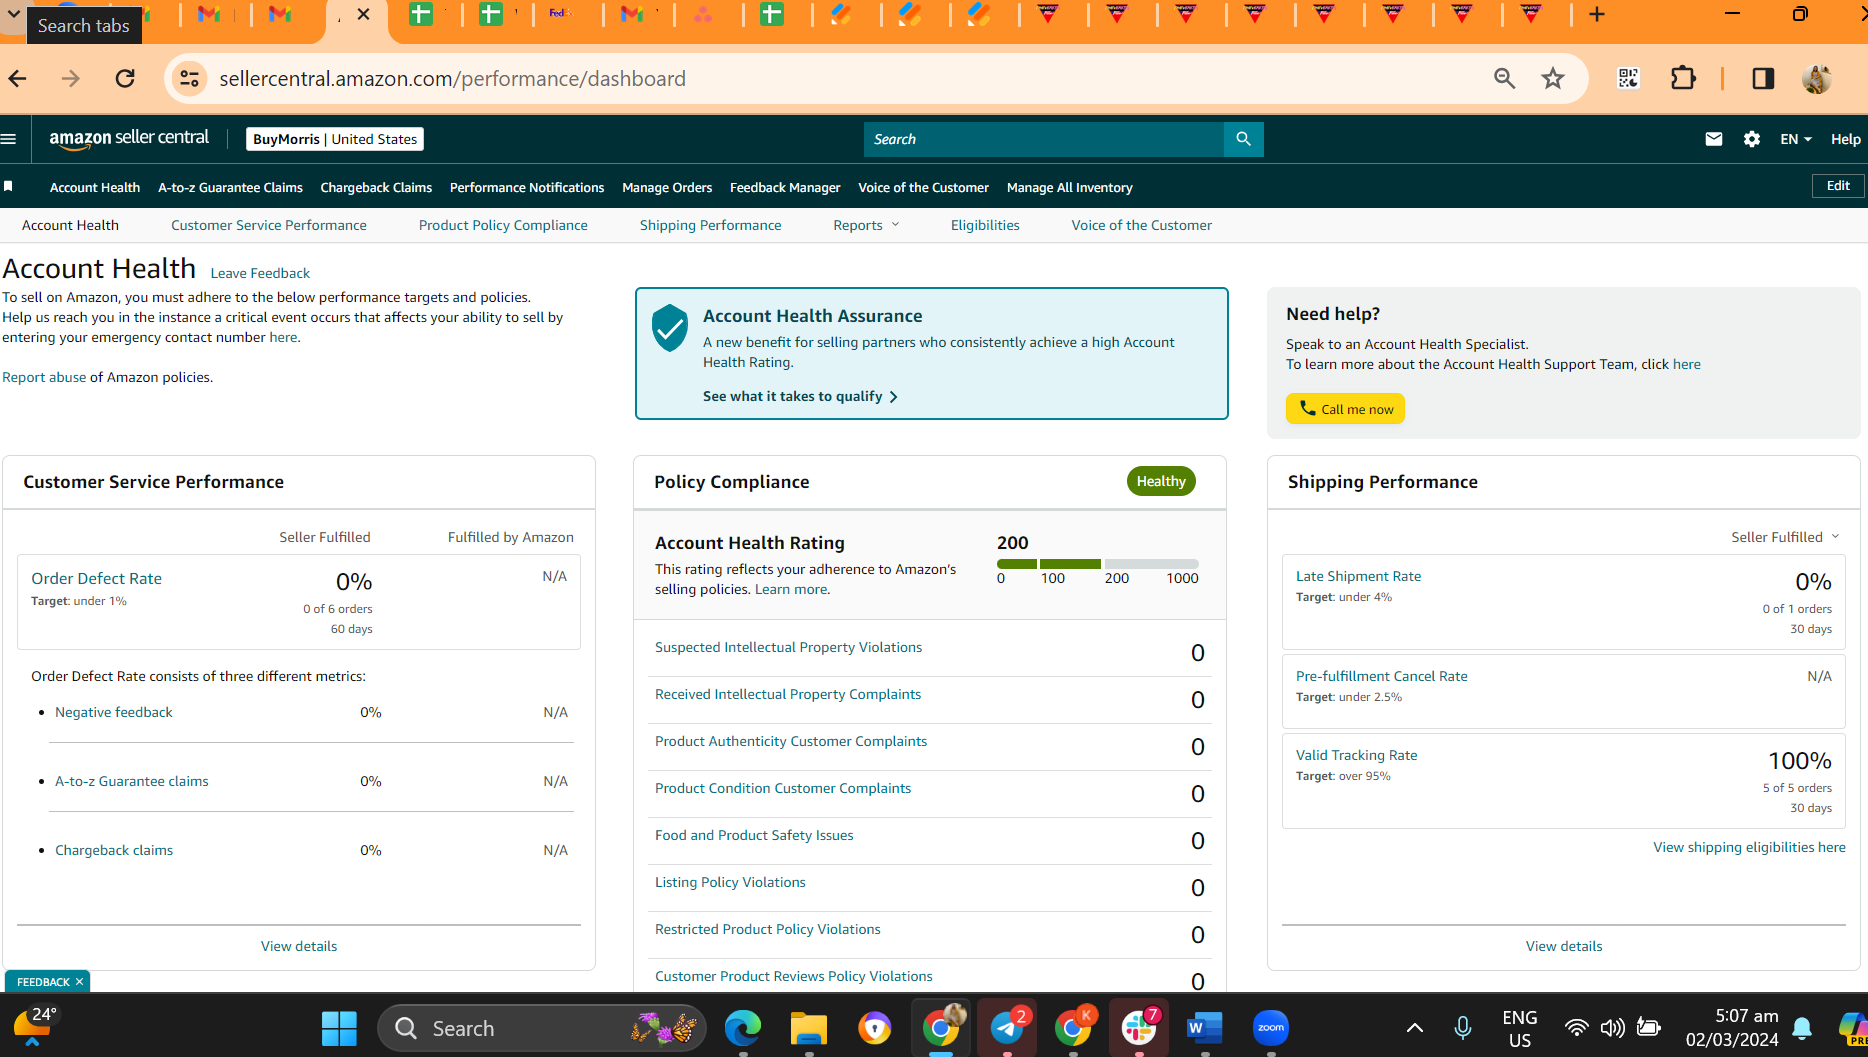Image resolution: width=1868 pixels, height=1057 pixels.
Task: Open a new browser tab with plus icon
Action: pyautogui.click(x=1597, y=14)
